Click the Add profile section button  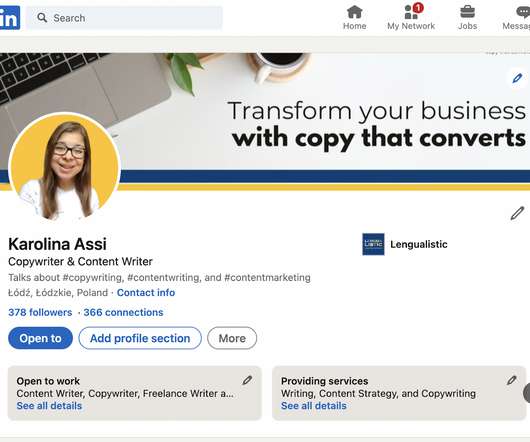(140, 338)
